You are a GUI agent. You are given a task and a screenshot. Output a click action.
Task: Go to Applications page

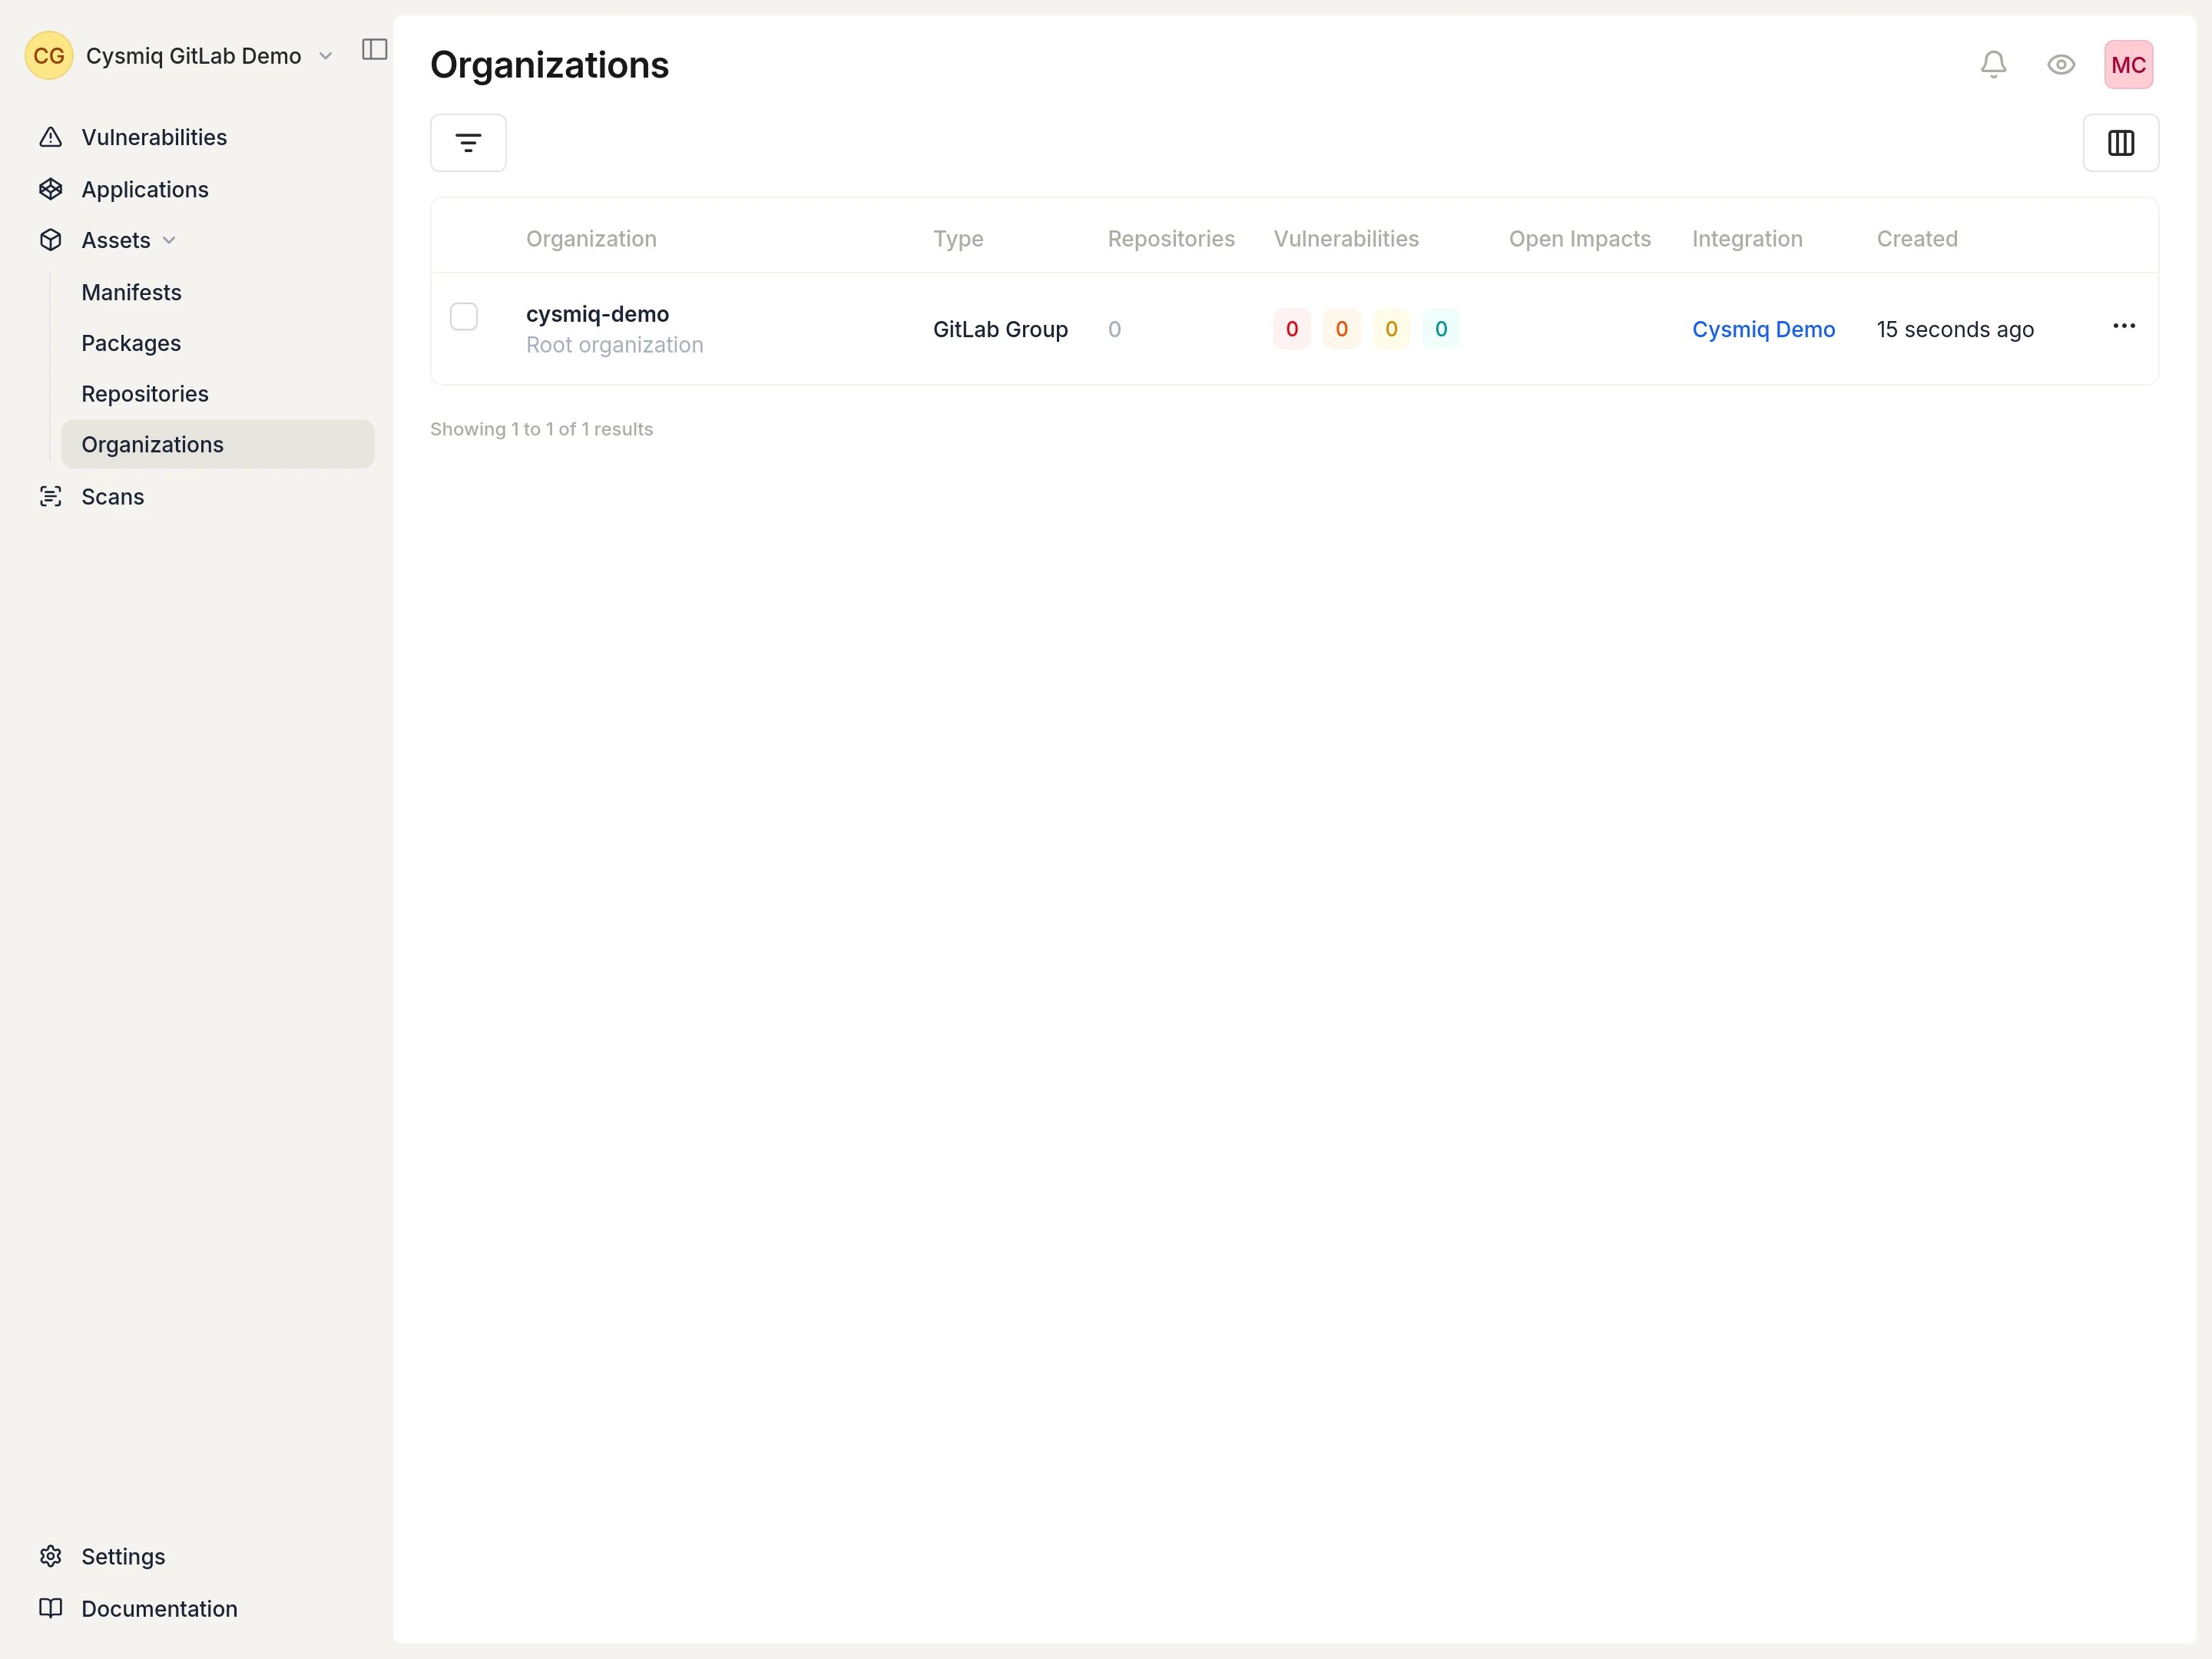145,189
